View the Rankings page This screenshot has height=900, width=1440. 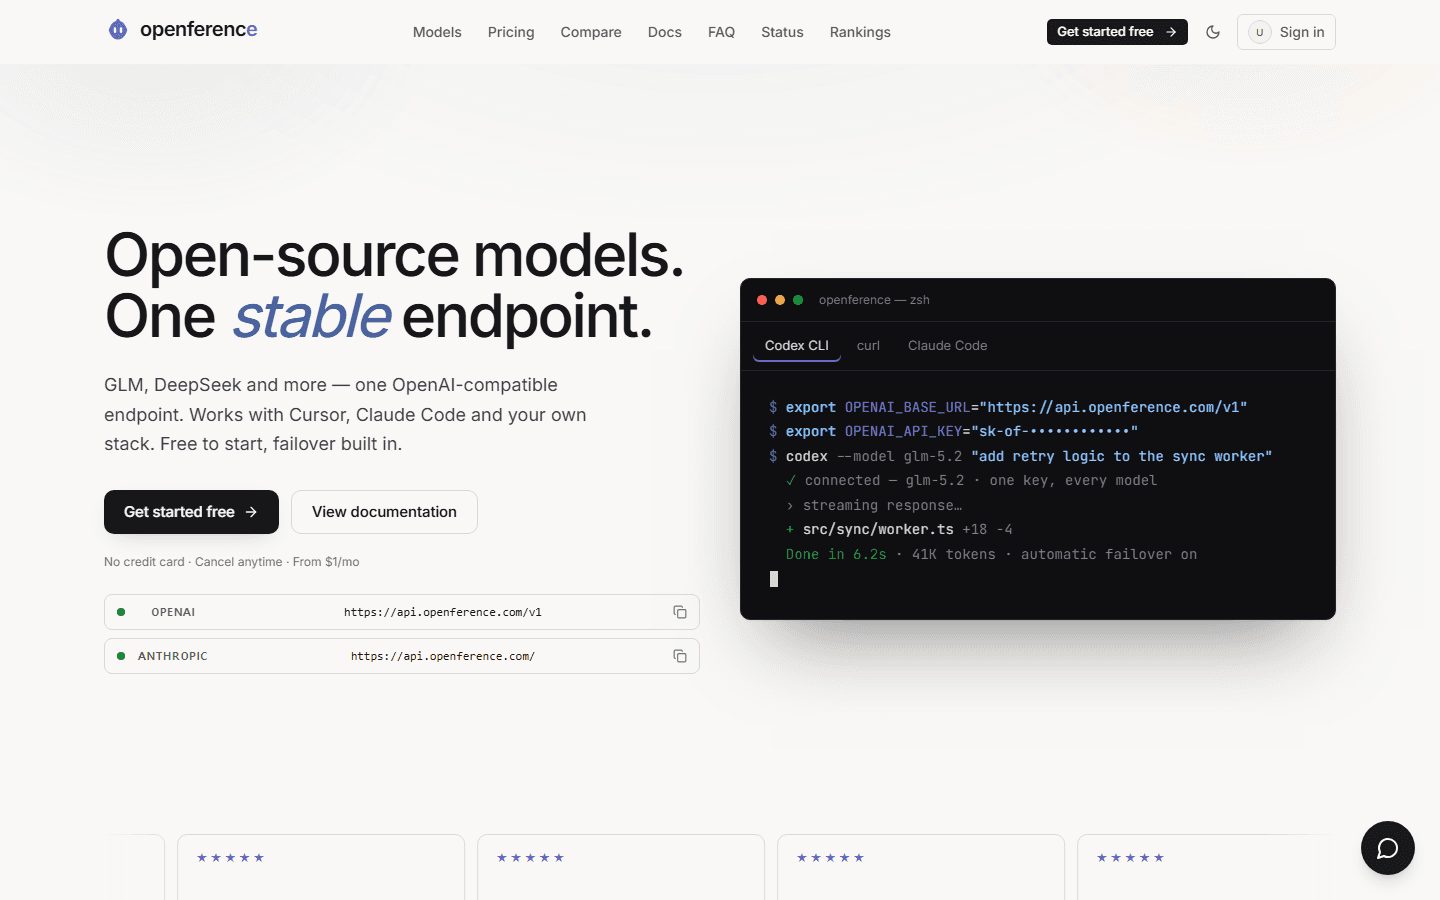pyautogui.click(x=860, y=32)
